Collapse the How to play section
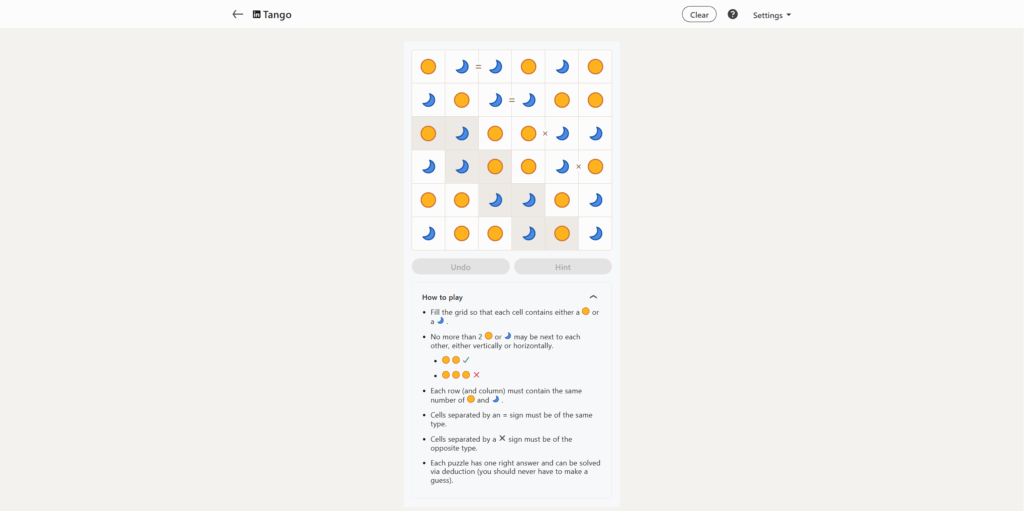Image resolution: width=1024 pixels, height=511 pixels. point(593,297)
